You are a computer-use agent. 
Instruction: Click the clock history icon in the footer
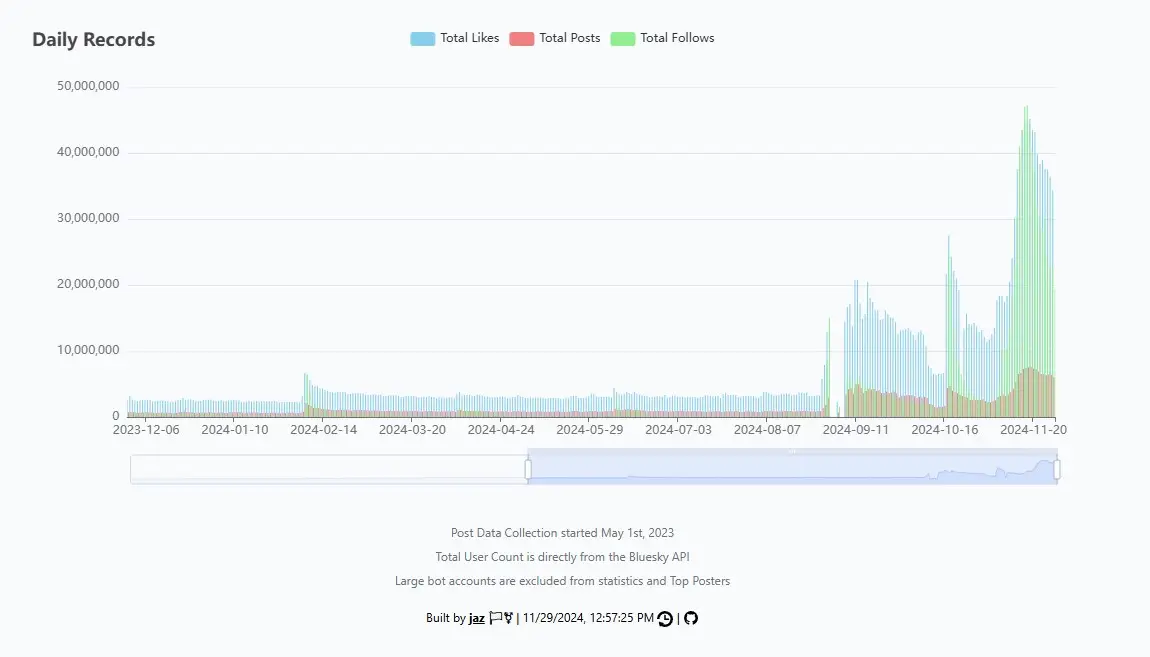tap(664, 618)
